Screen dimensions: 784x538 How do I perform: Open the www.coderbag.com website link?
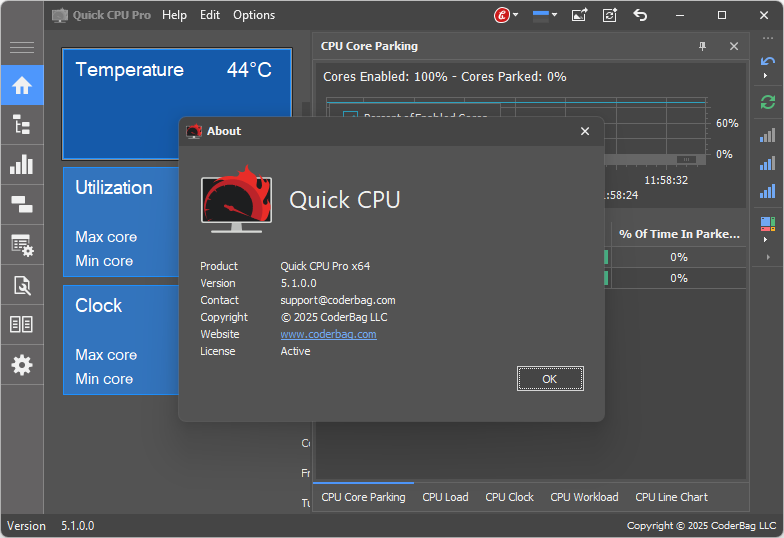(x=328, y=334)
